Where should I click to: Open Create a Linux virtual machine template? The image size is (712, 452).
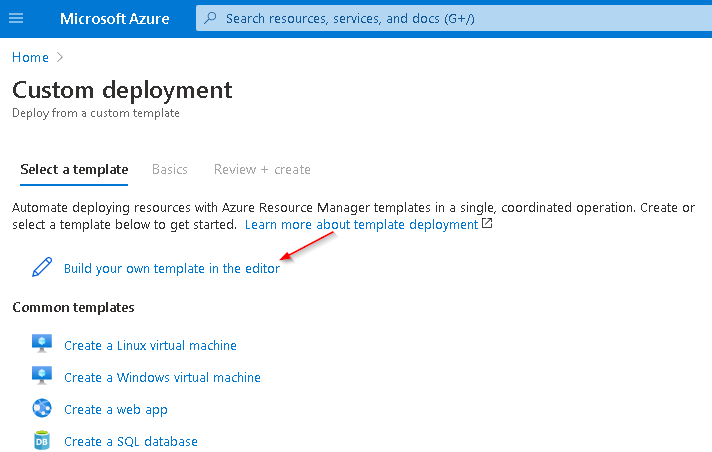[150, 345]
